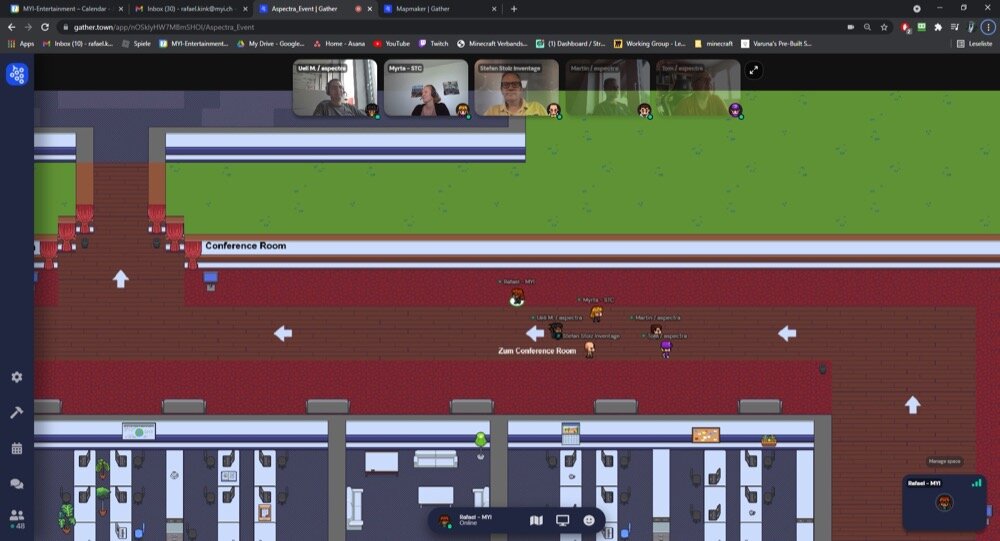Bookmark this page with the star icon
The width and height of the screenshot is (1000, 541).
[x=885, y=27]
